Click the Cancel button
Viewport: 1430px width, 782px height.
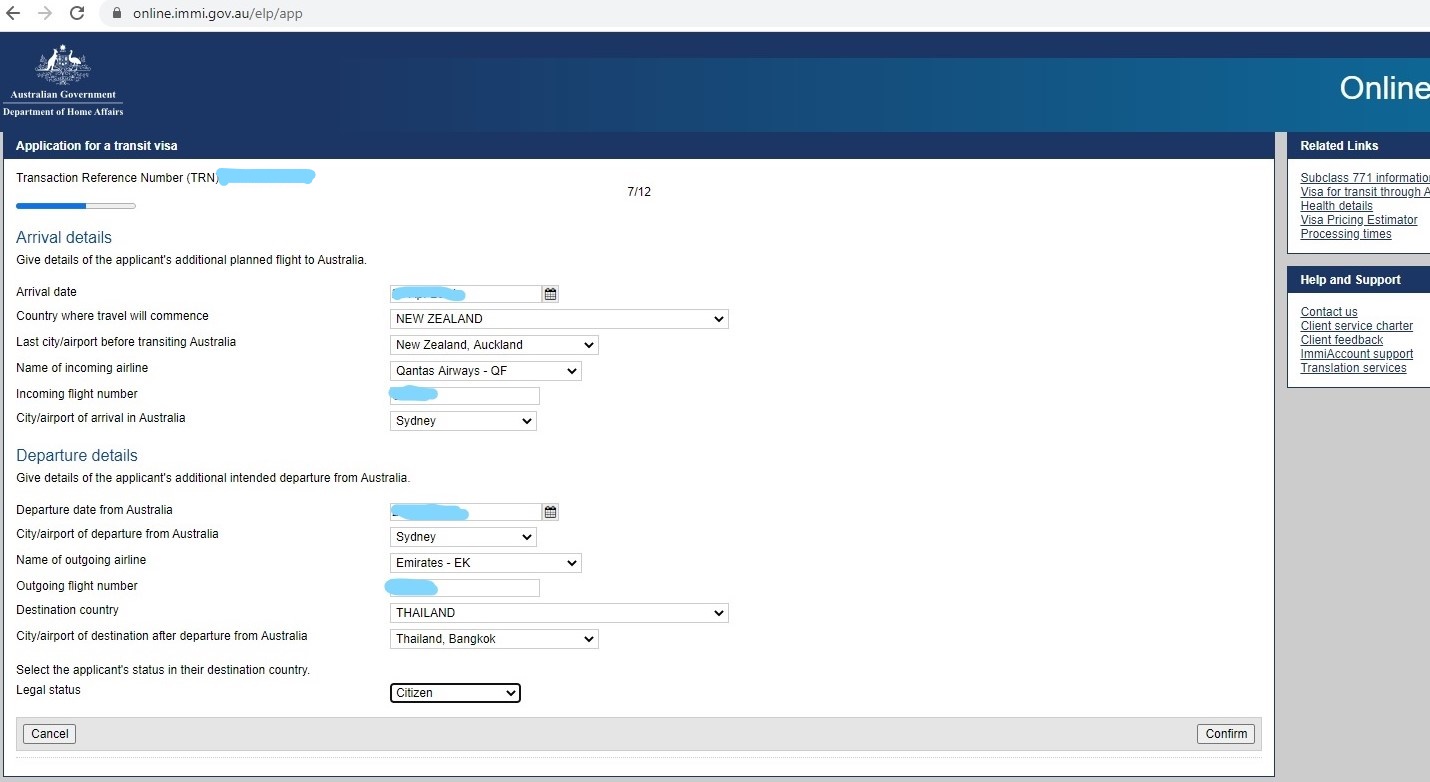pyautogui.click(x=49, y=734)
